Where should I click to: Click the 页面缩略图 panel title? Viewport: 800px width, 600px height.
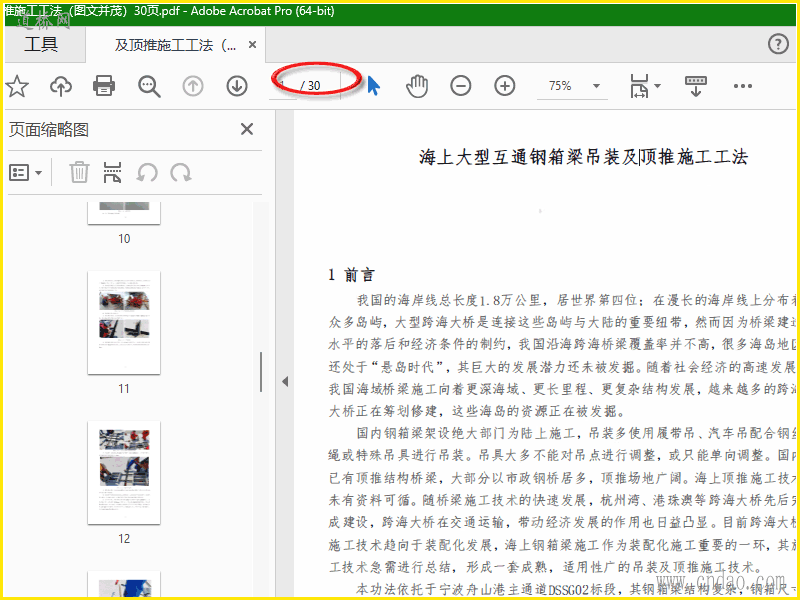pyautogui.click(x=49, y=130)
